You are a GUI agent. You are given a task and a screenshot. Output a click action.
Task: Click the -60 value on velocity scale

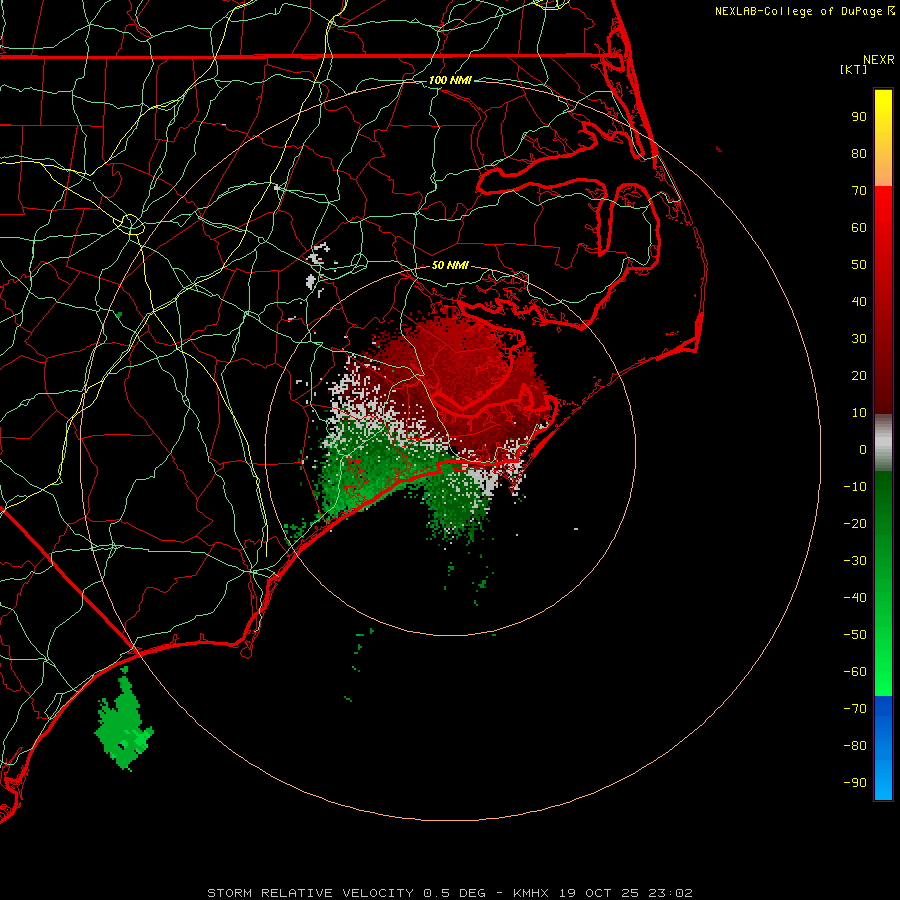coord(855,672)
